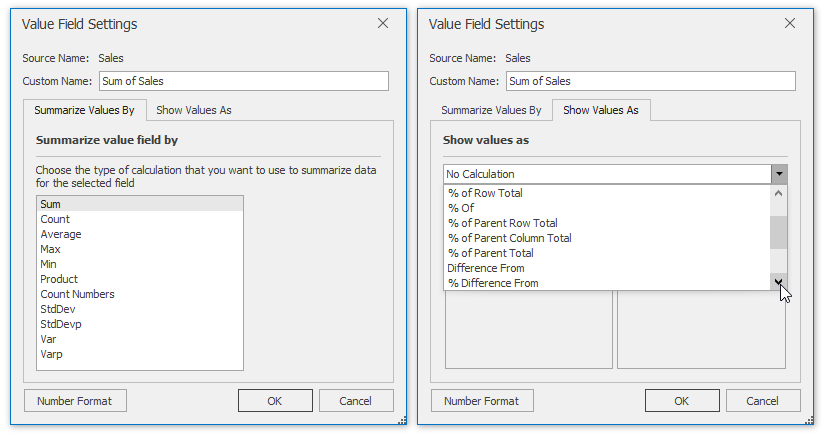The height and width of the screenshot is (437, 825).
Task: Choose Average as the calculation type
Action: [61, 234]
